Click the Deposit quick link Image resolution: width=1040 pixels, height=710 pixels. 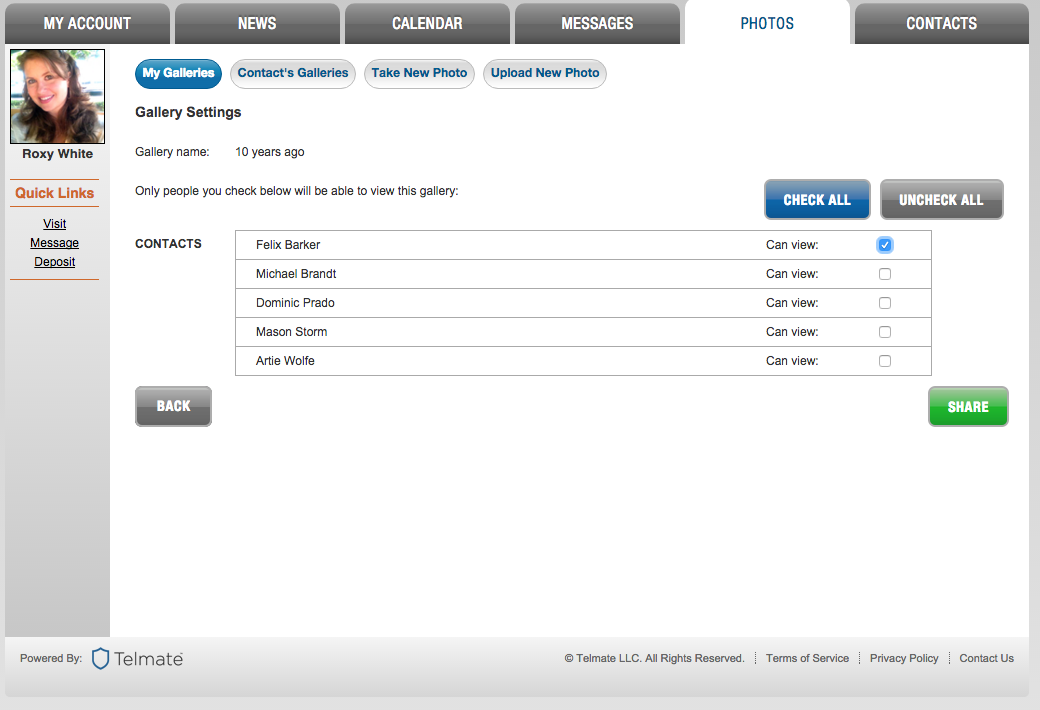(x=55, y=262)
